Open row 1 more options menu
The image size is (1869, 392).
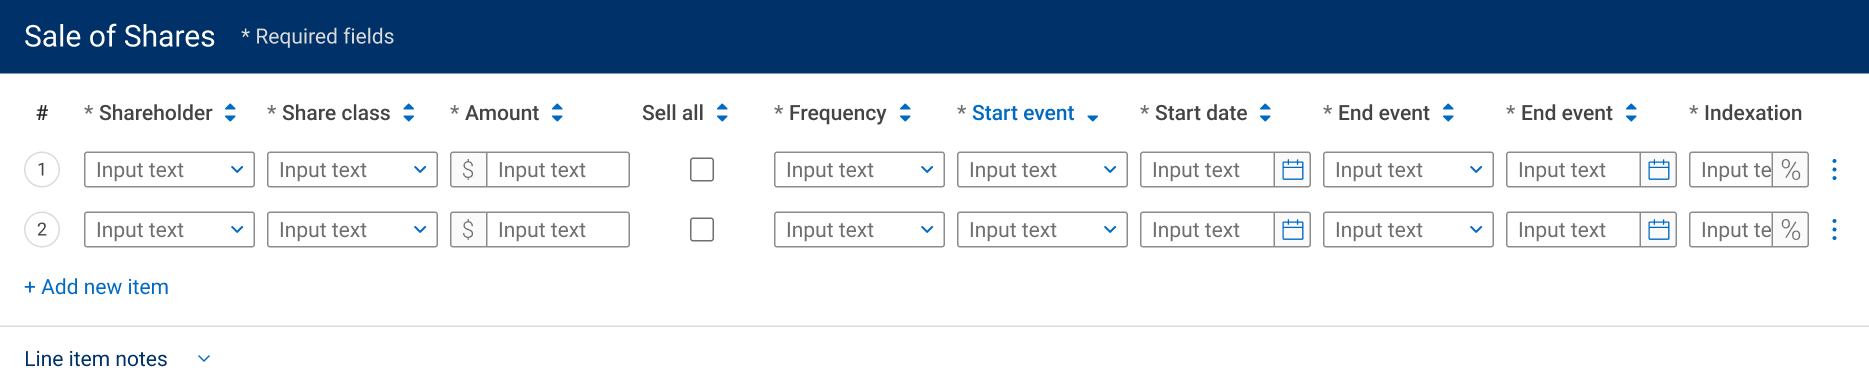point(1834,170)
